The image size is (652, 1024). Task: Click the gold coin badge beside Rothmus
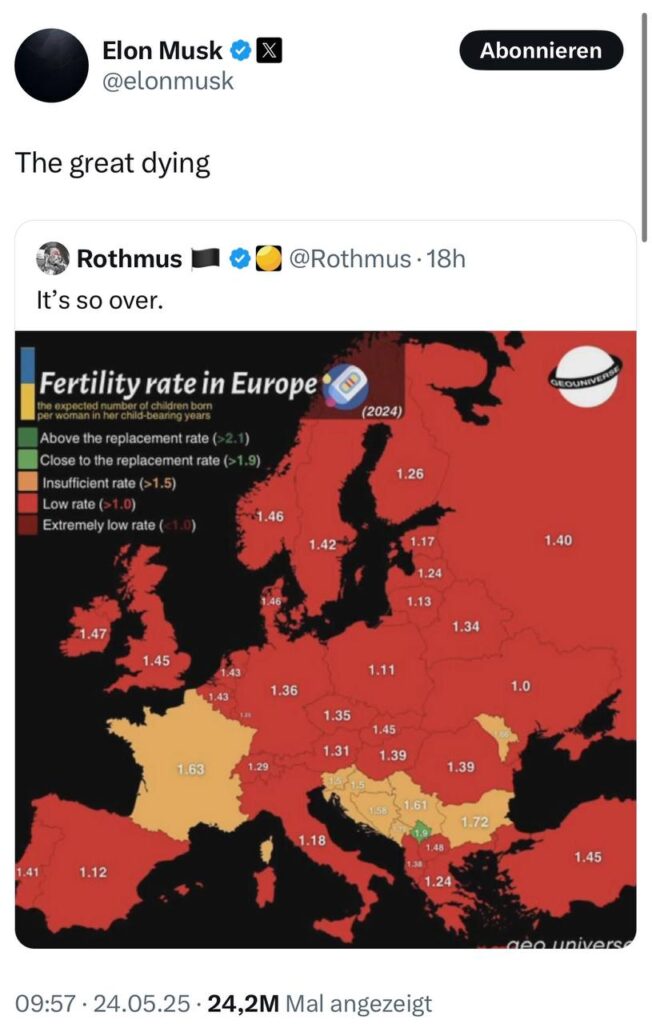(266, 260)
